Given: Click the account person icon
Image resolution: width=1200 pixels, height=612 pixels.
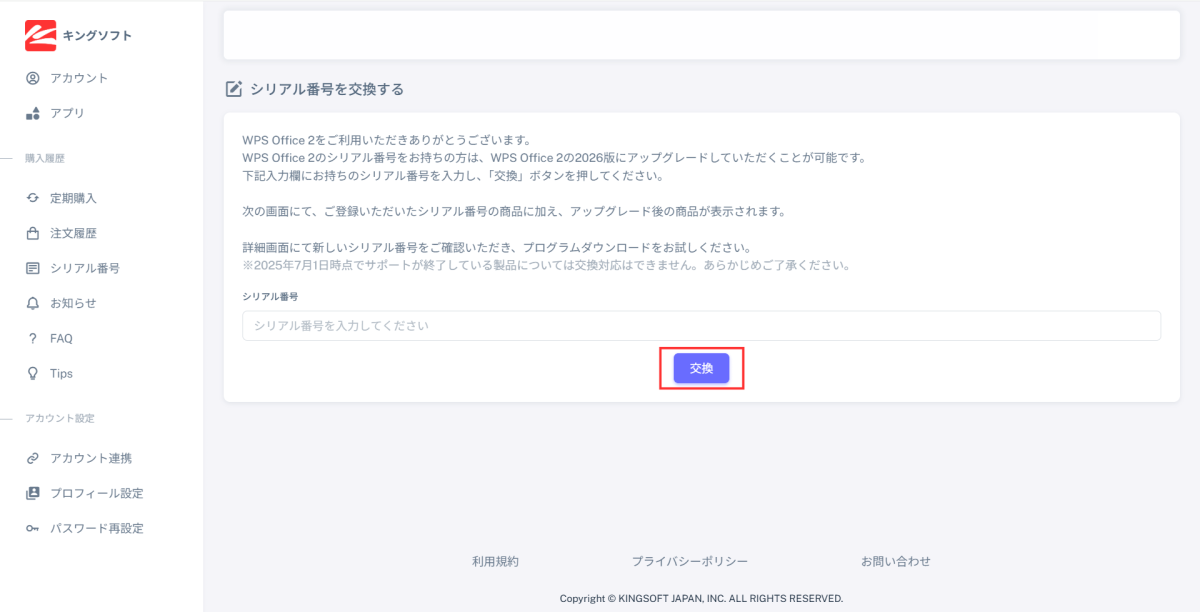Looking at the screenshot, I should (x=33, y=78).
